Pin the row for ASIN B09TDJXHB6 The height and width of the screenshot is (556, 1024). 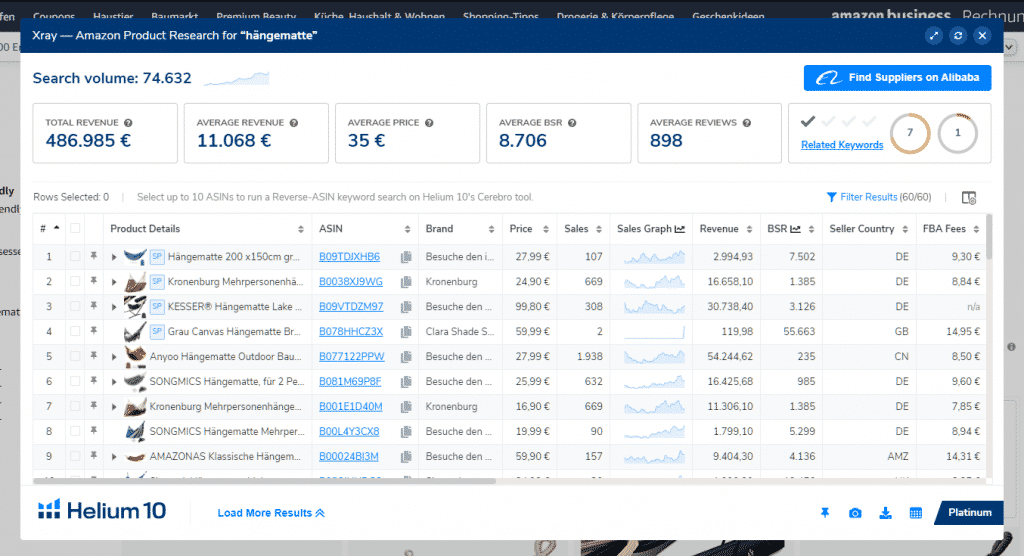click(94, 256)
